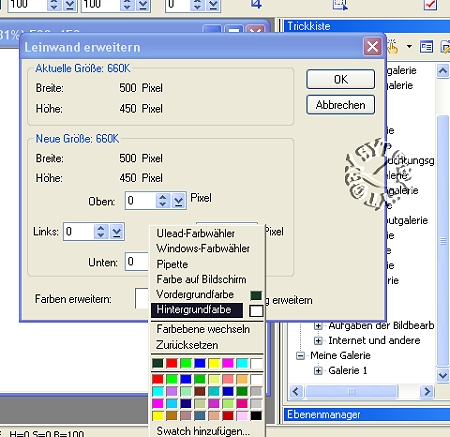The height and width of the screenshot is (437, 450).
Task: Click the Links pixel input field
Action: coord(79,232)
